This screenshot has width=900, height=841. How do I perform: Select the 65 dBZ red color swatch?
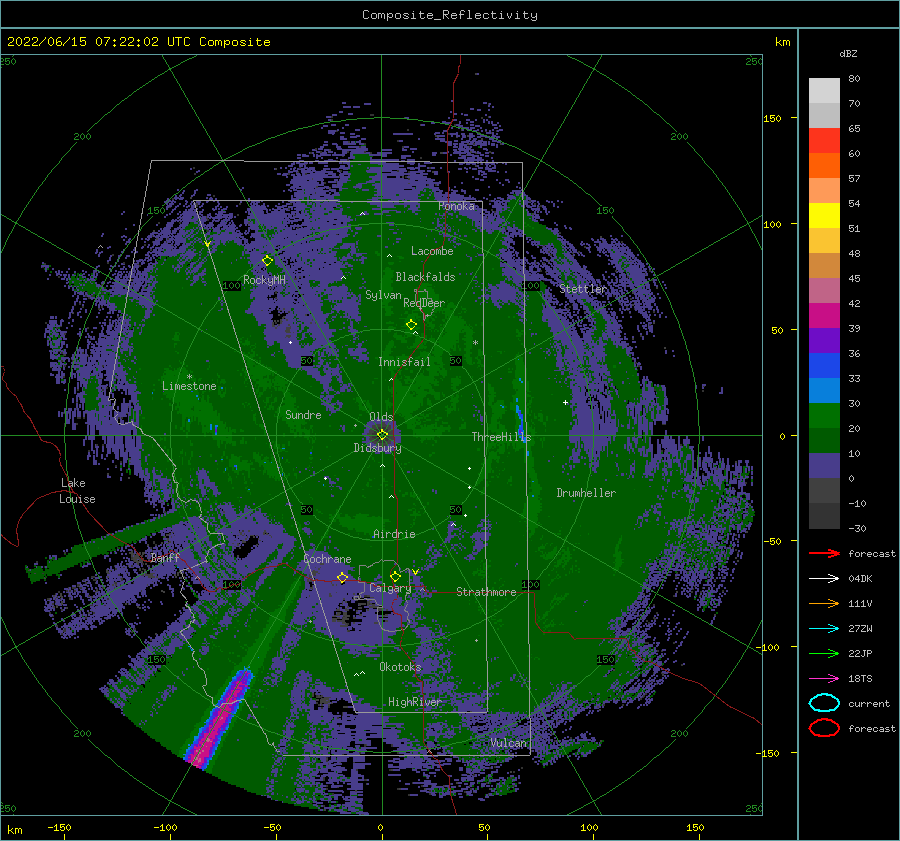pyautogui.click(x=824, y=140)
